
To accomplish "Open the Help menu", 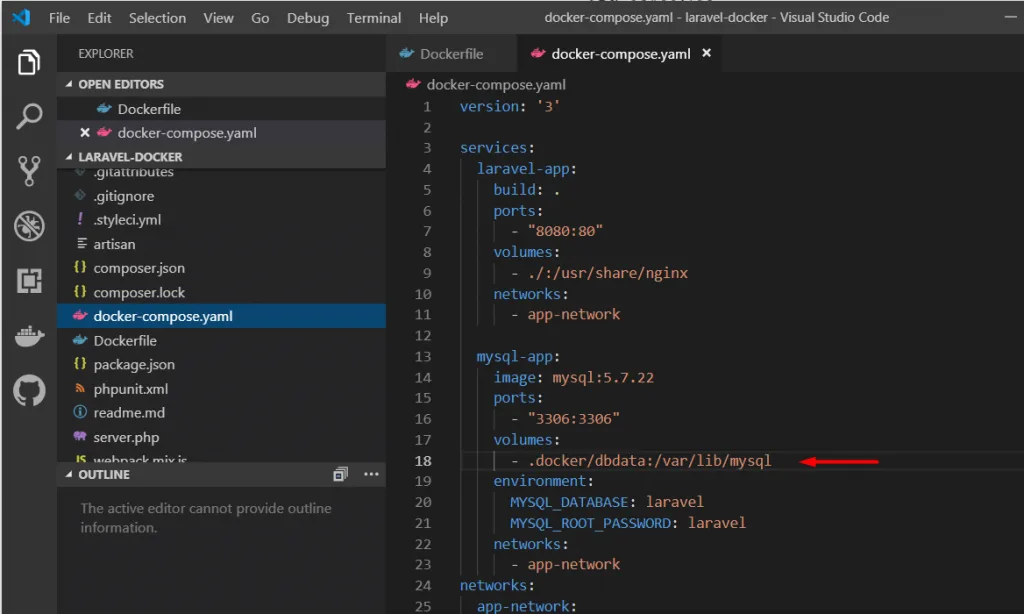I will pyautogui.click(x=433, y=18).
